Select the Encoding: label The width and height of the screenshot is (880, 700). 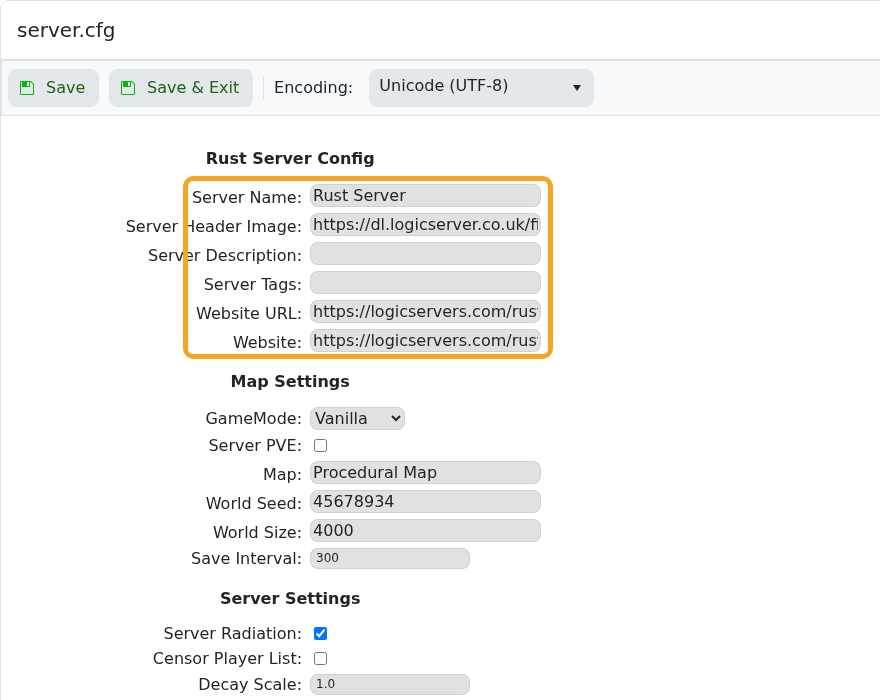[313, 88]
